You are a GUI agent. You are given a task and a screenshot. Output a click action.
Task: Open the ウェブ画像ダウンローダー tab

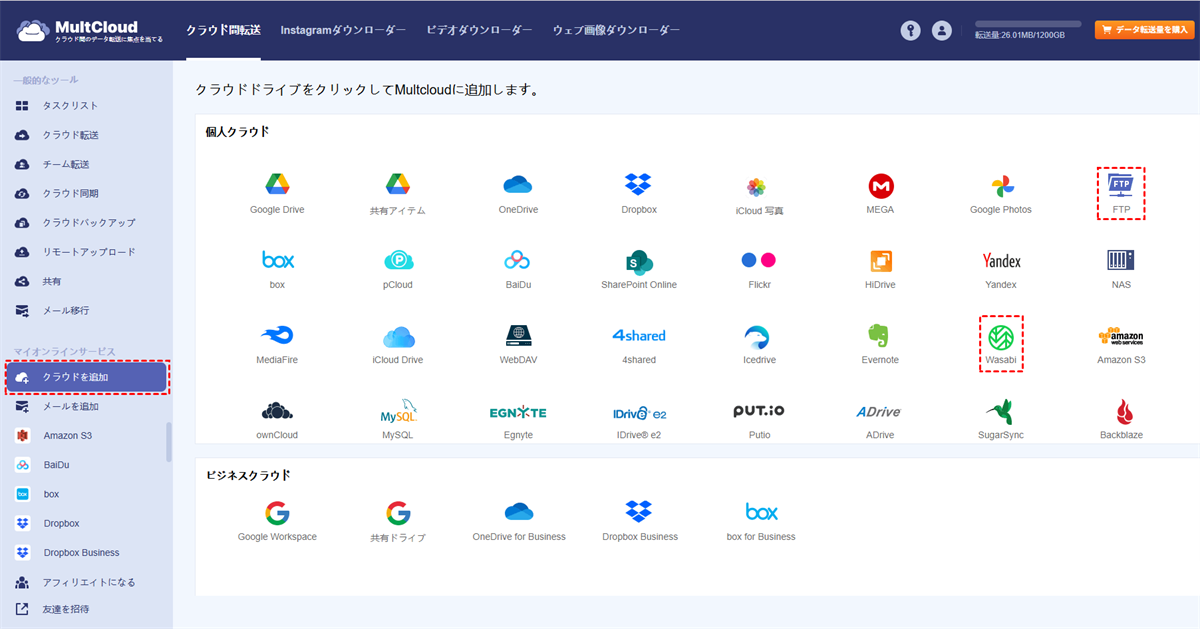point(616,30)
